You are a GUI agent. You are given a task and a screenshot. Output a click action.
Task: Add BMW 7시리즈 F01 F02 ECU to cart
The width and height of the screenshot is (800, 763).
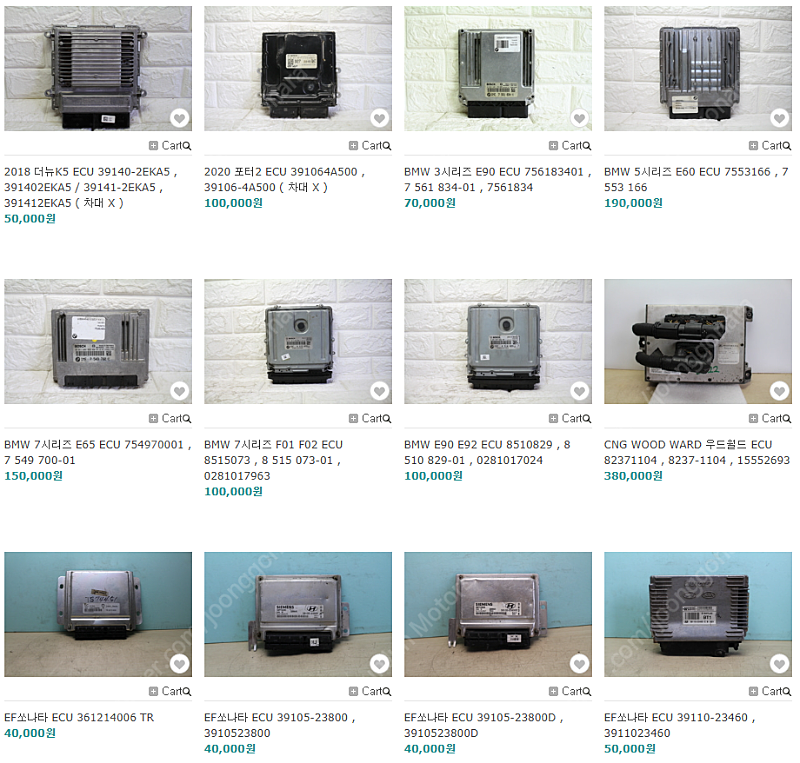[x=366, y=419]
